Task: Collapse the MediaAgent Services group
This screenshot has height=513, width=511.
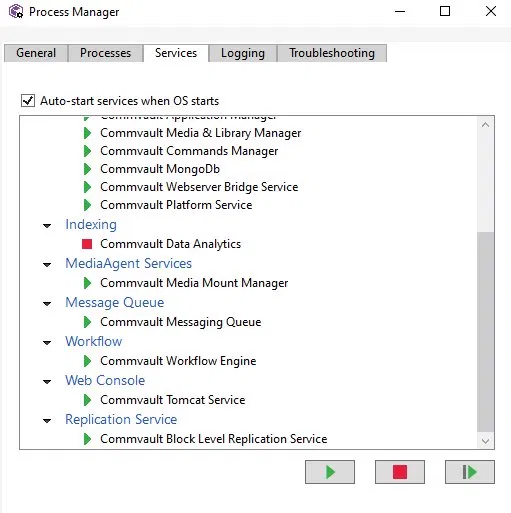Action: coord(47,265)
